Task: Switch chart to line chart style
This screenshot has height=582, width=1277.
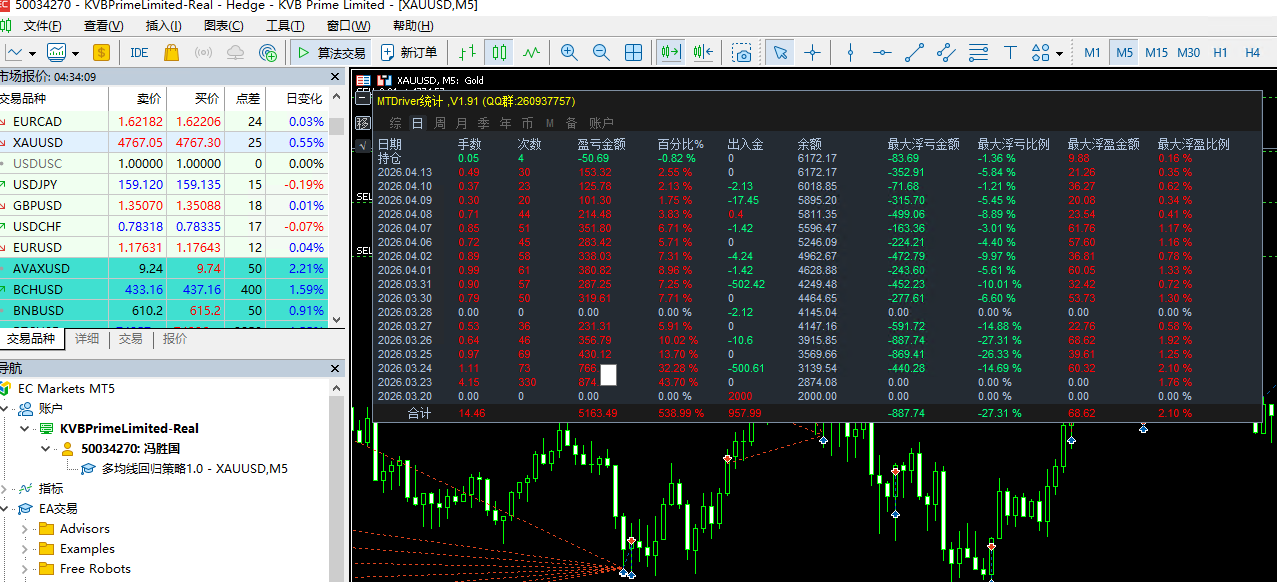Action: (x=531, y=52)
